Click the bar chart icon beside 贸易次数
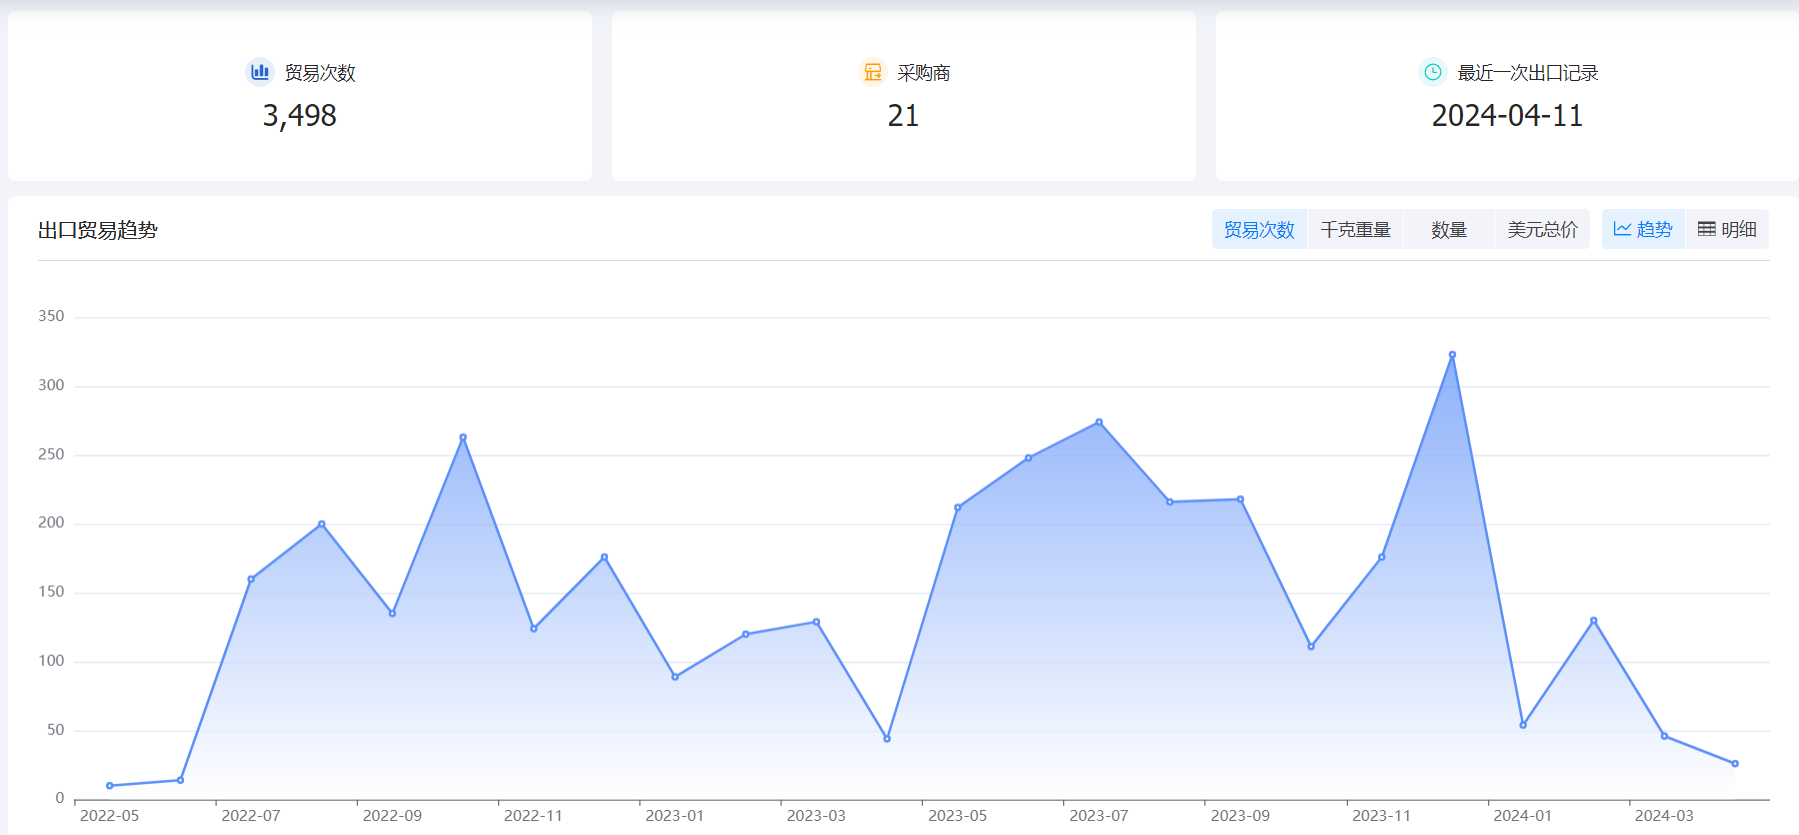 coord(260,72)
